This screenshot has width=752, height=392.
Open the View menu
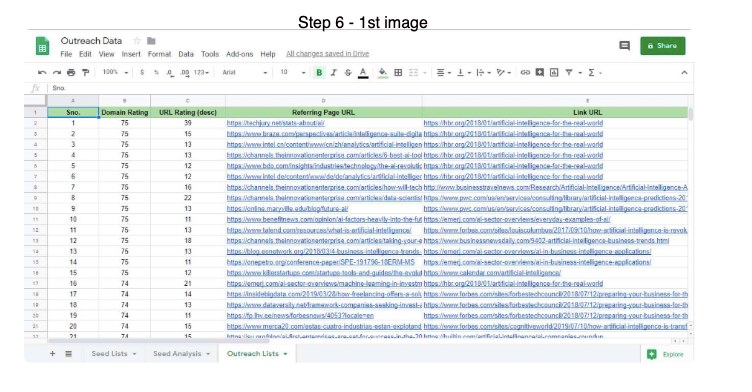click(106, 54)
